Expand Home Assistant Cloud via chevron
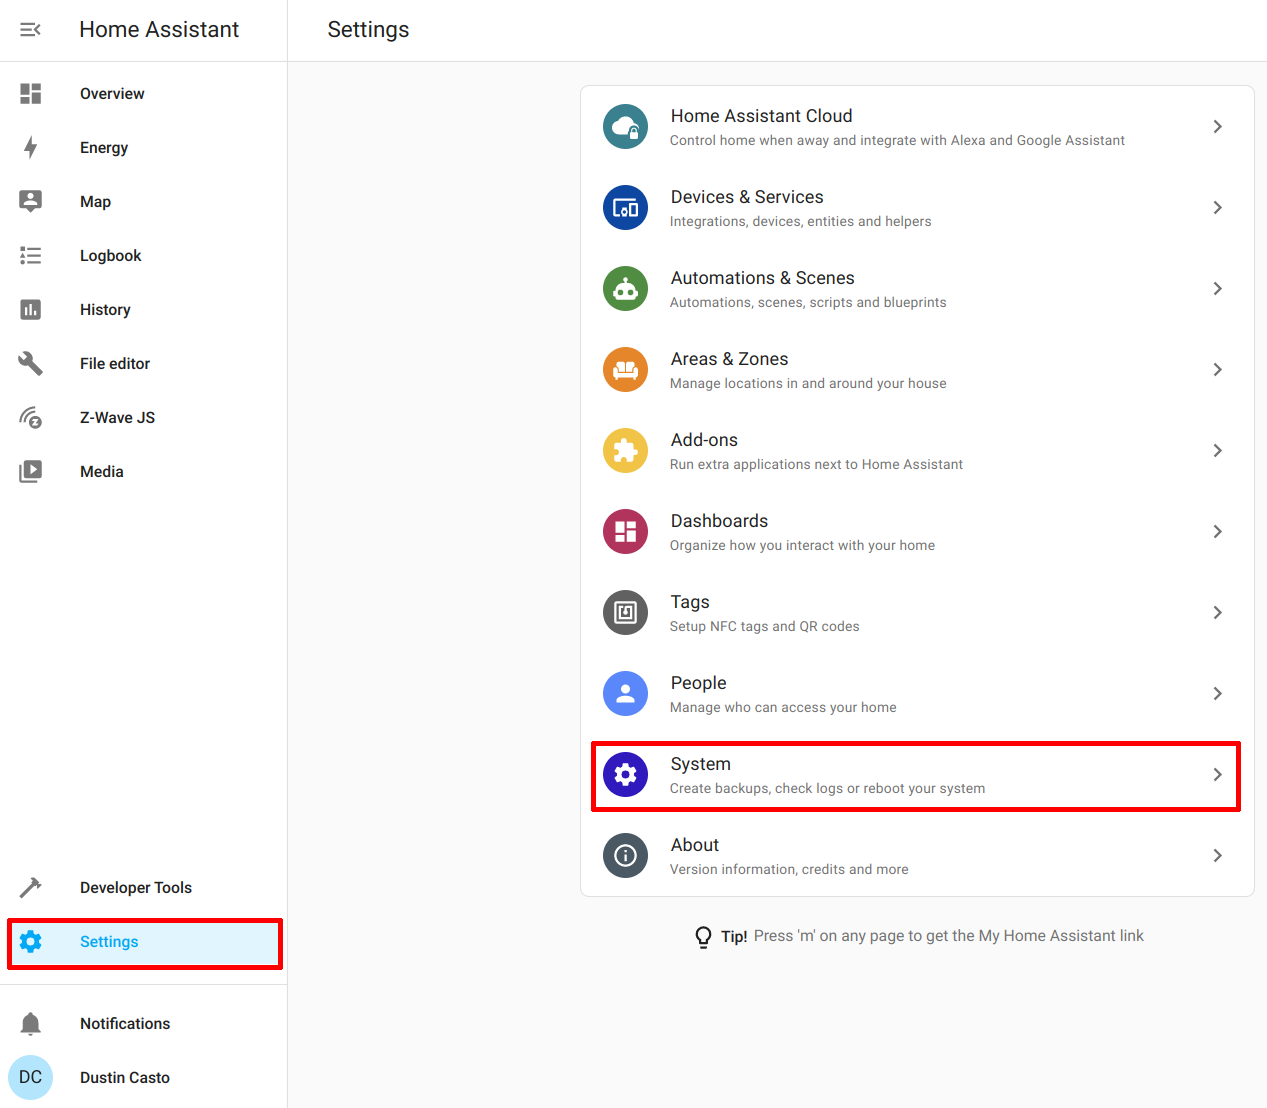The width and height of the screenshot is (1267, 1108). (1218, 127)
